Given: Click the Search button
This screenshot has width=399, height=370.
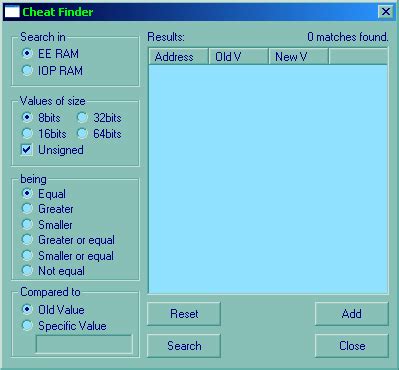Looking at the screenshot, I should tap(184, 346).
